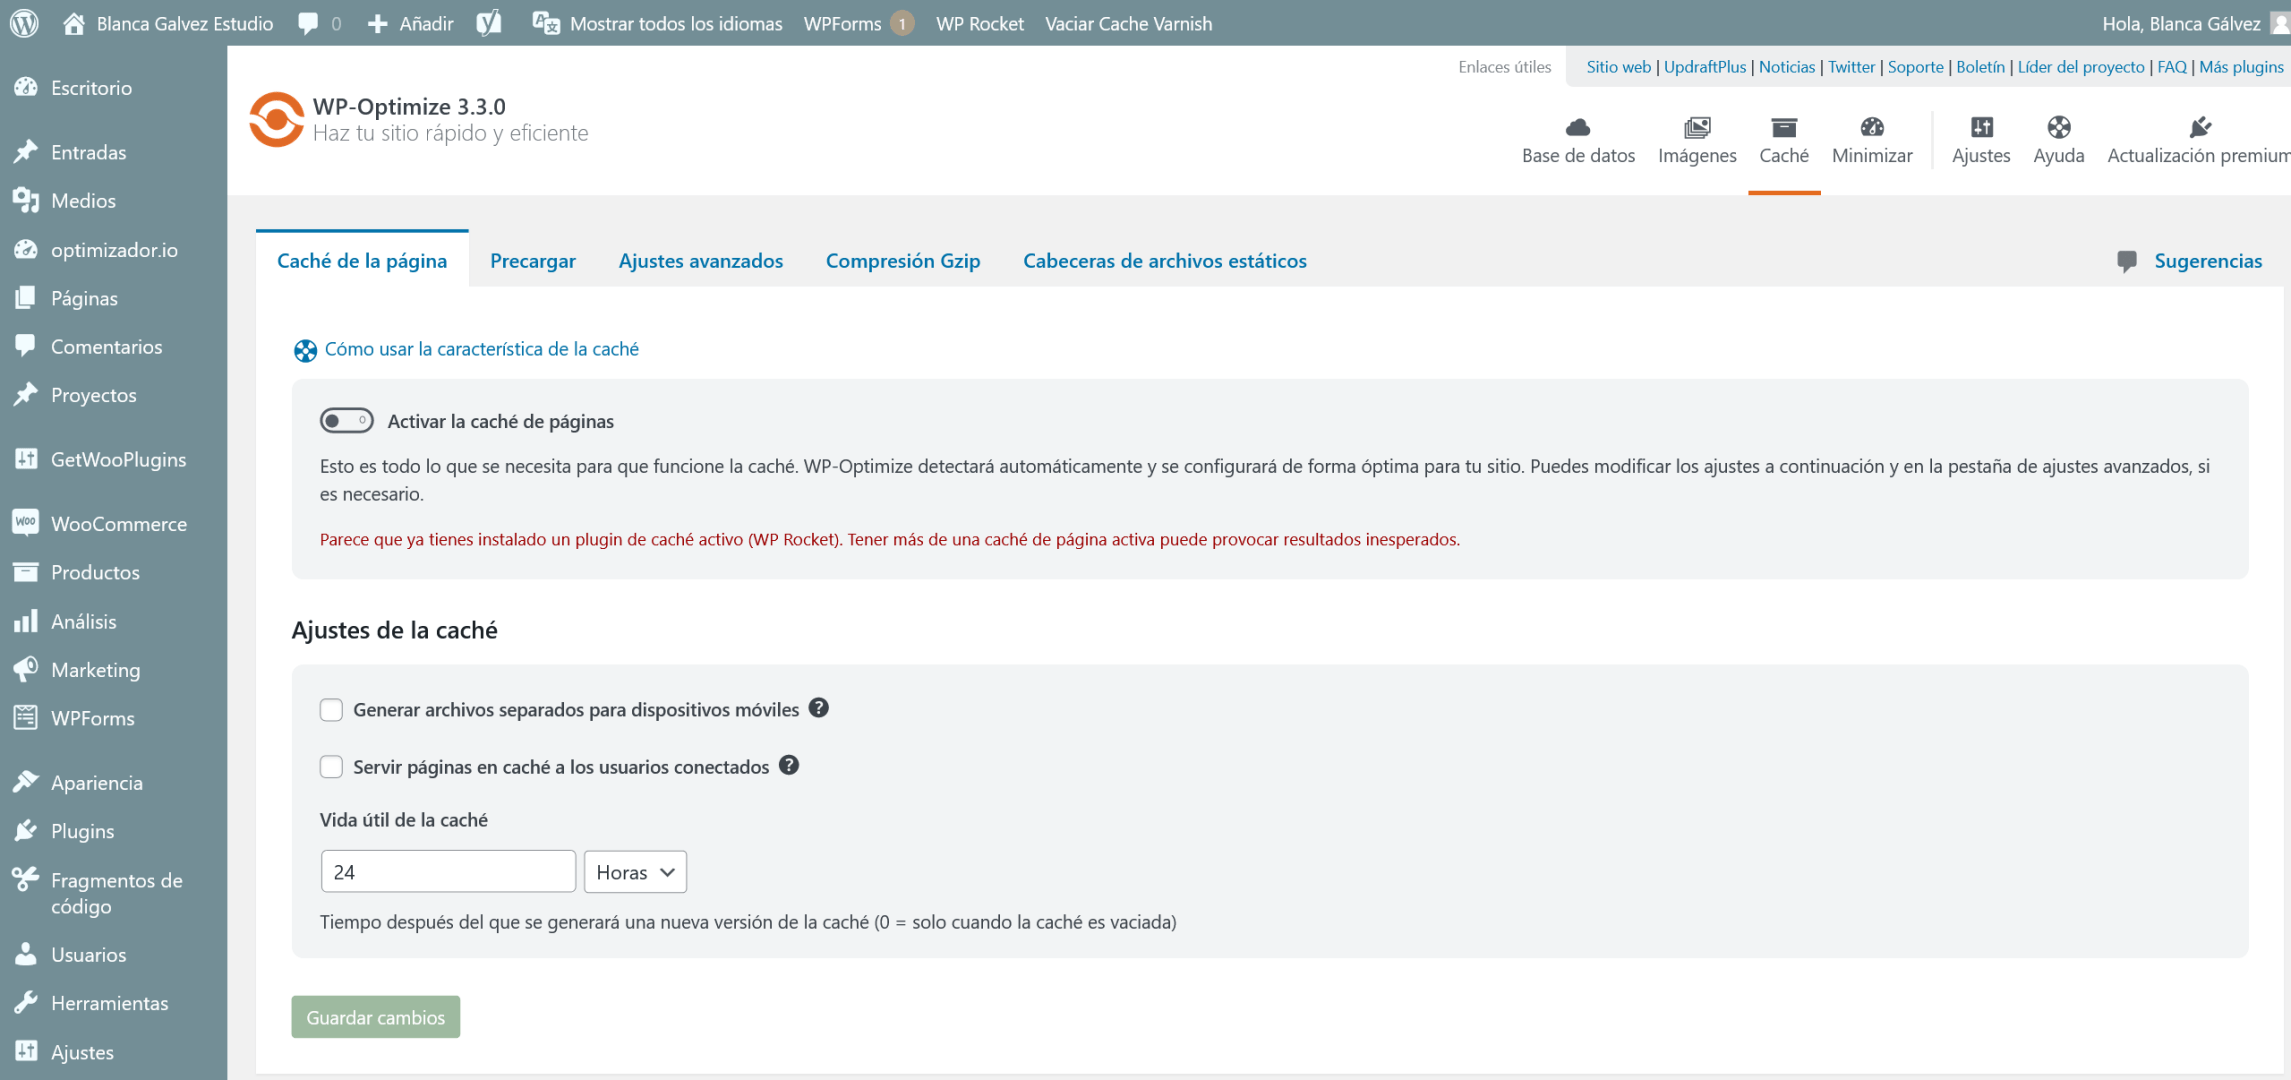Click the language translate icon in admin bar

coord(546,23)
